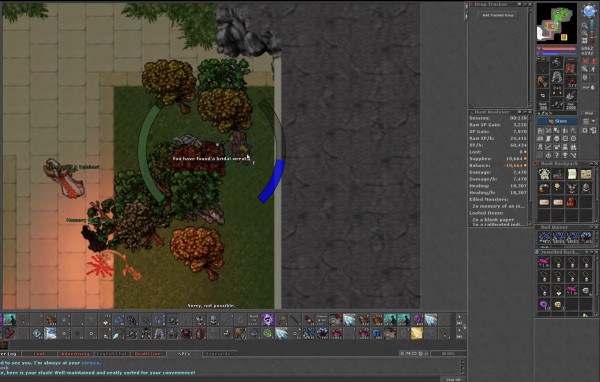Click the 'Balance:' value in Hunt Analyser
This screenshot has width=600, height=382.
(x=515, y=165)
